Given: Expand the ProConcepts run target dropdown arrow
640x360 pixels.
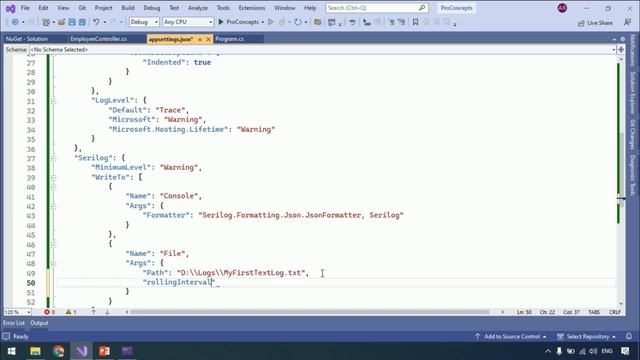Looking at the screenshot, I should pyautogui.click(x=262, y=22).
